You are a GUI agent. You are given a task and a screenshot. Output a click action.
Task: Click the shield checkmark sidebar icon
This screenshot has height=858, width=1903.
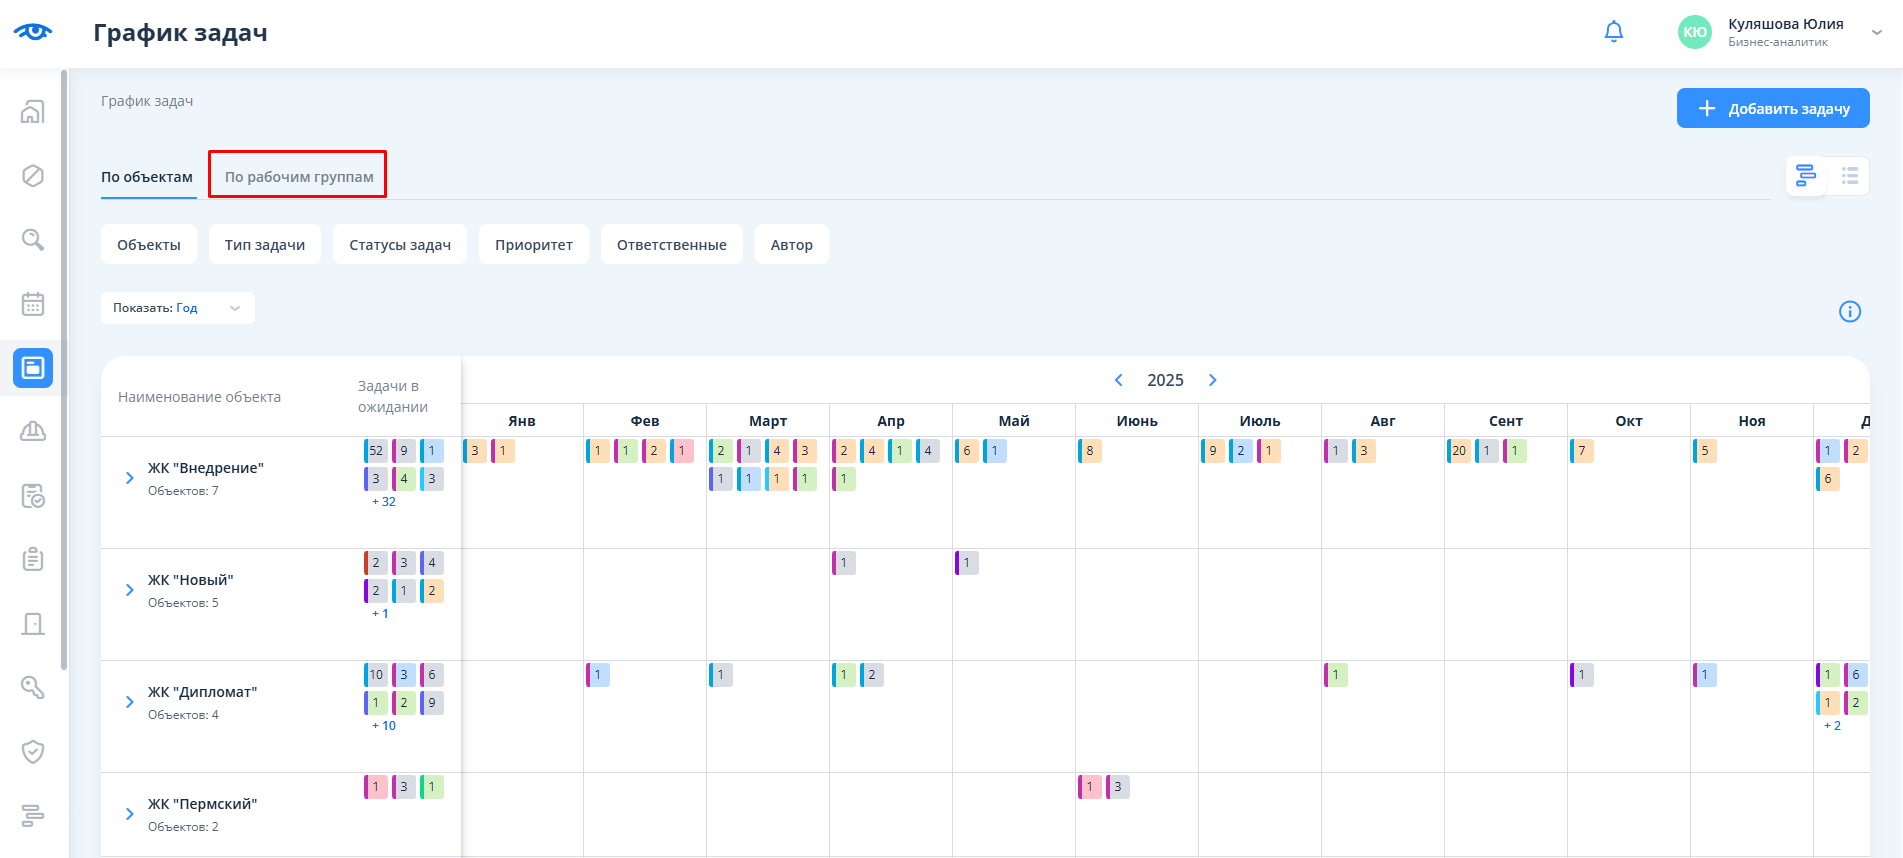point(33,752)
